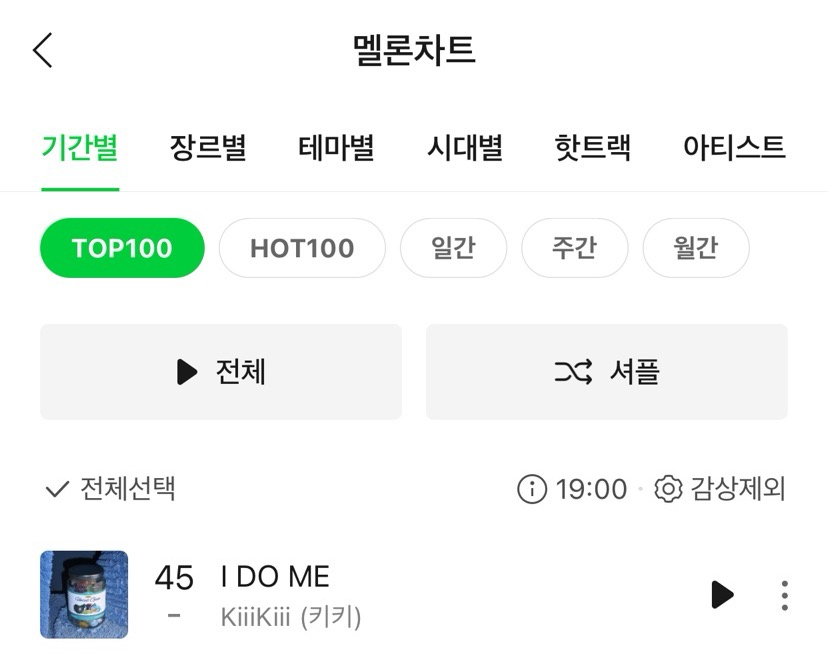Click the play triangle in the 전체 button
The height and width of the screenshot is (668, 828).
(x=187, y=372)
